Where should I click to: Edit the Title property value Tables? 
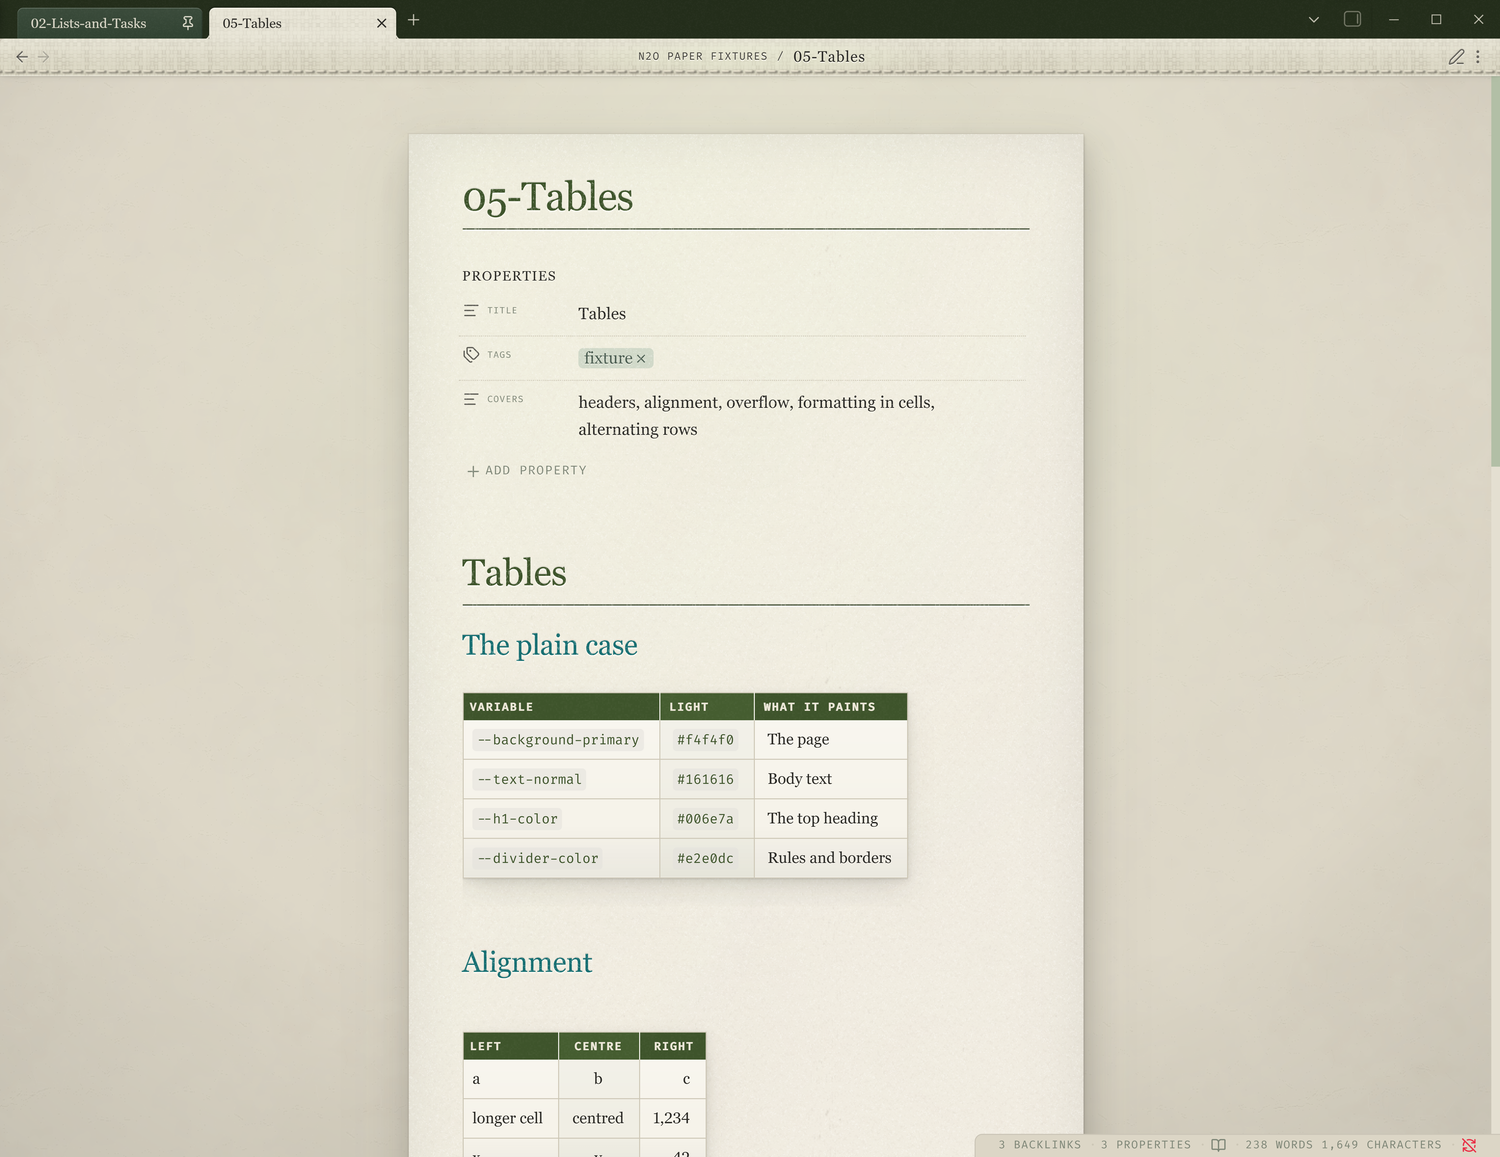602,314
